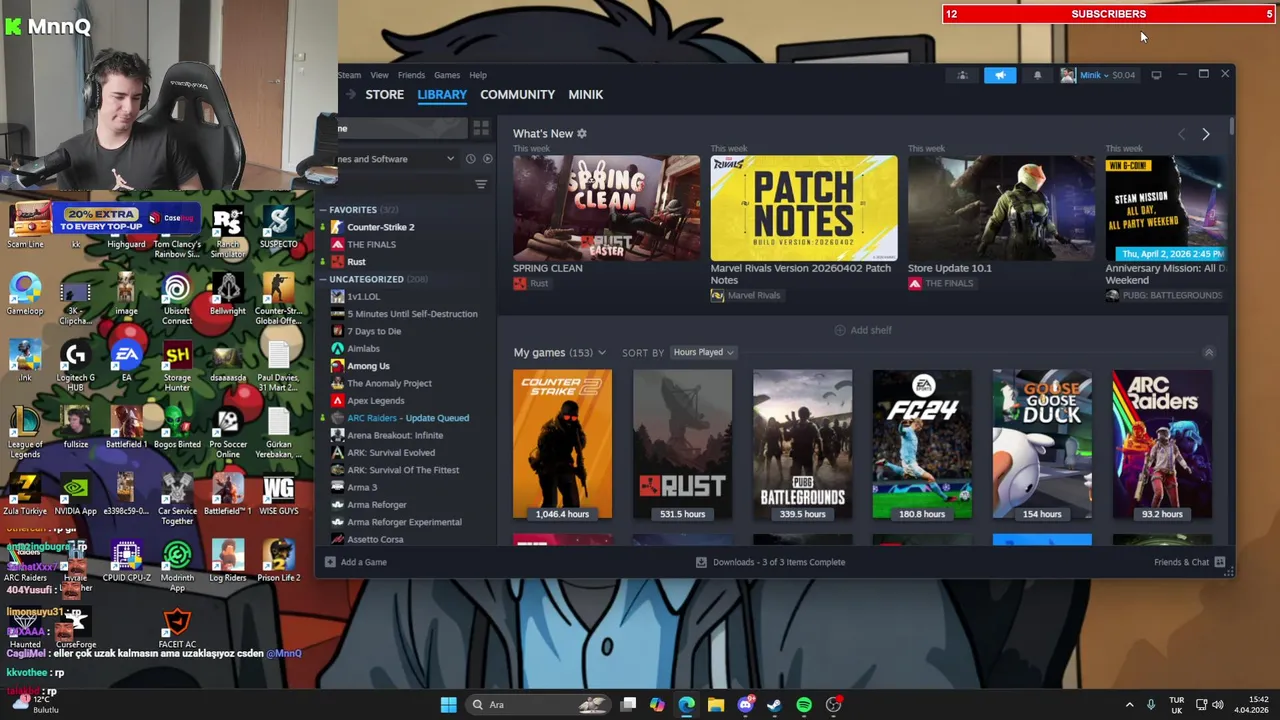Change the Hours Played sort dropdown

pos(703,352)
